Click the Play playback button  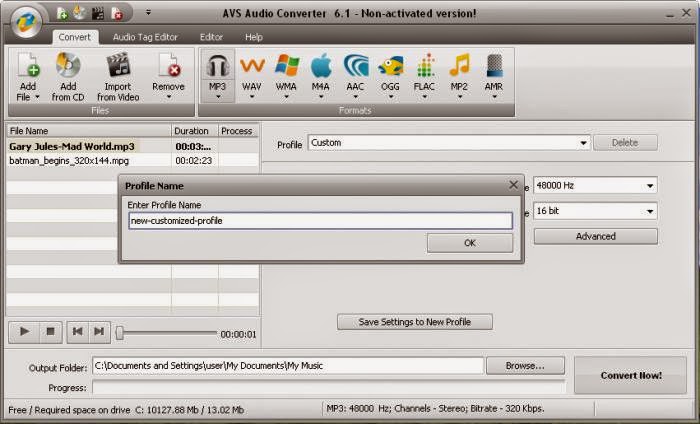point(24,332)
